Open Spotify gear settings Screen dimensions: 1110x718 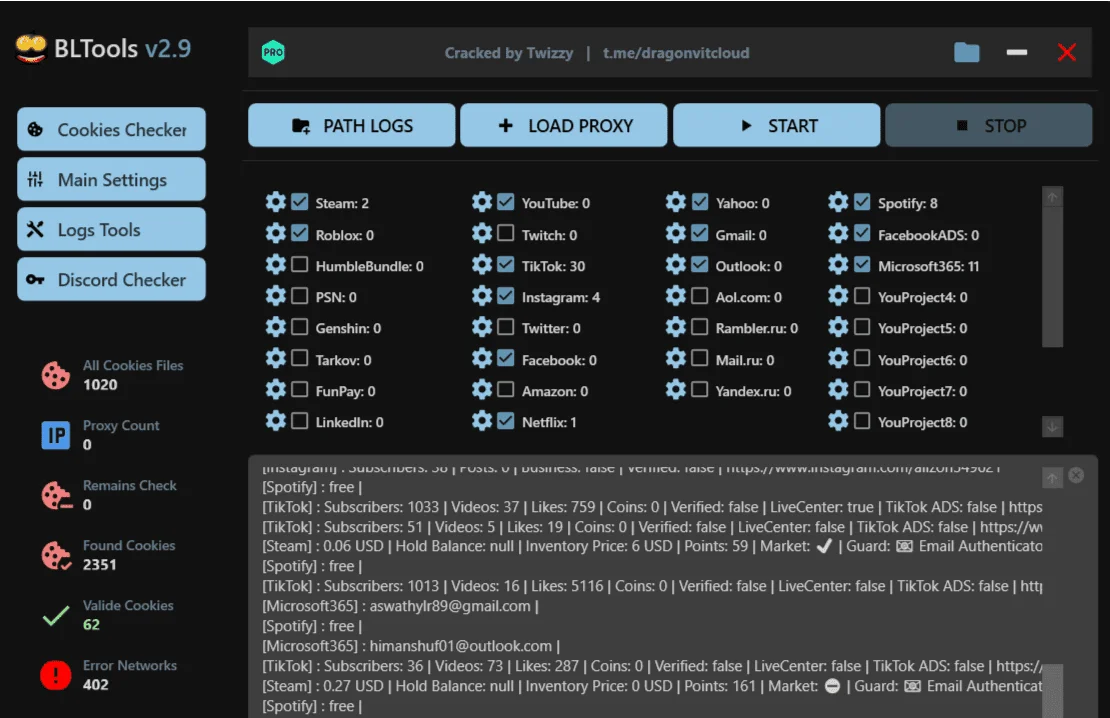point(838,203)
